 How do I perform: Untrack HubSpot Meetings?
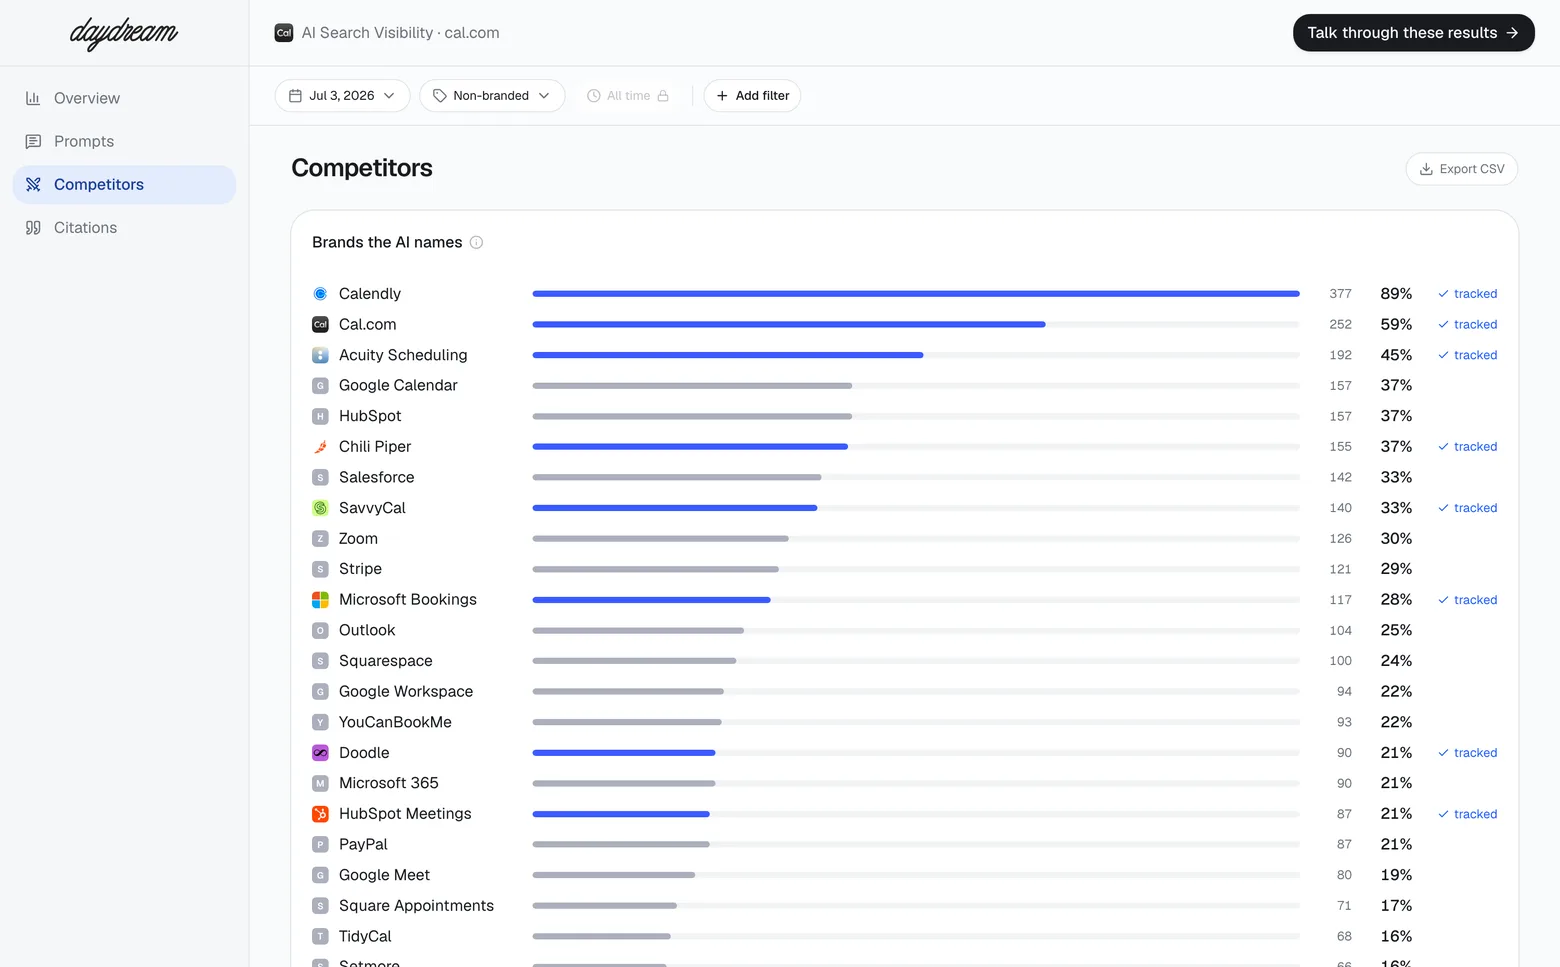coord(1467,814)
